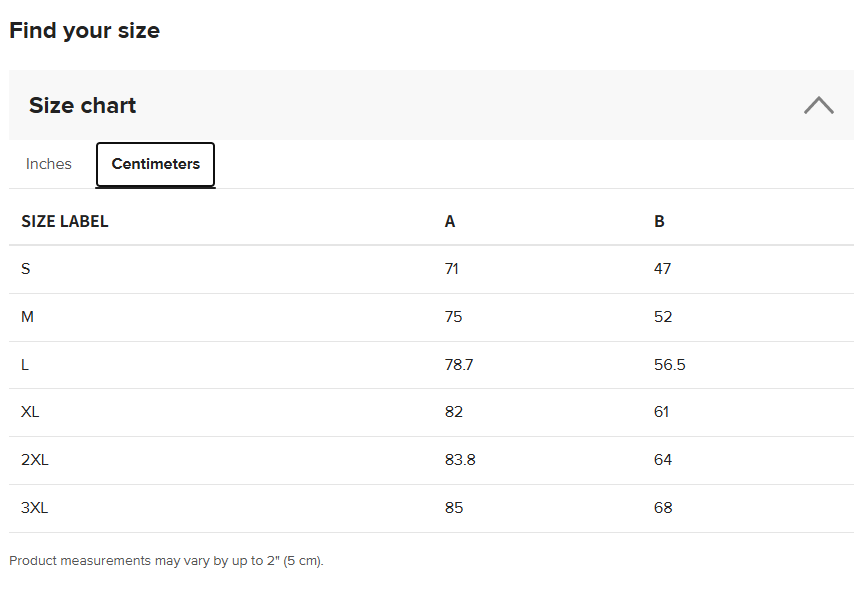Image resolution: width=867 pixels, height=596 pixels.
Task: Collapse the Size chart chevron icon
Action: tap(818, 105)
